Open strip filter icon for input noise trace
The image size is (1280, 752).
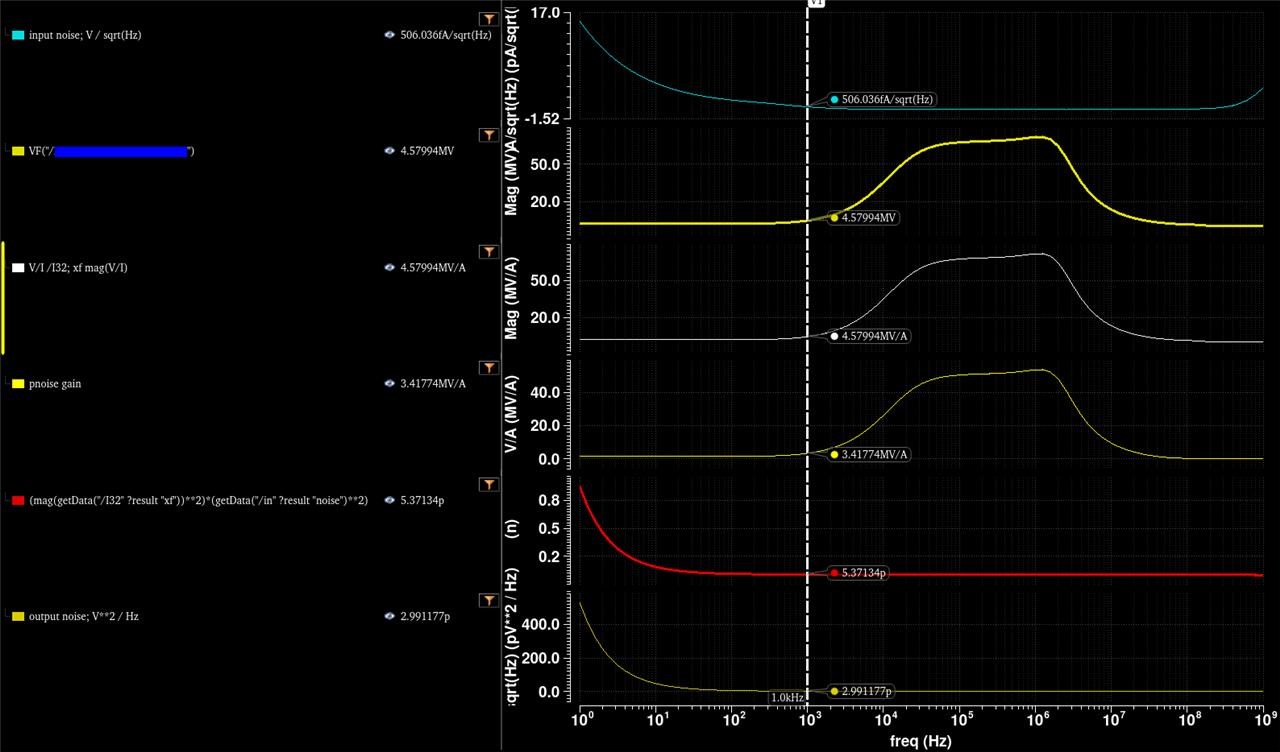click(488, 19)
